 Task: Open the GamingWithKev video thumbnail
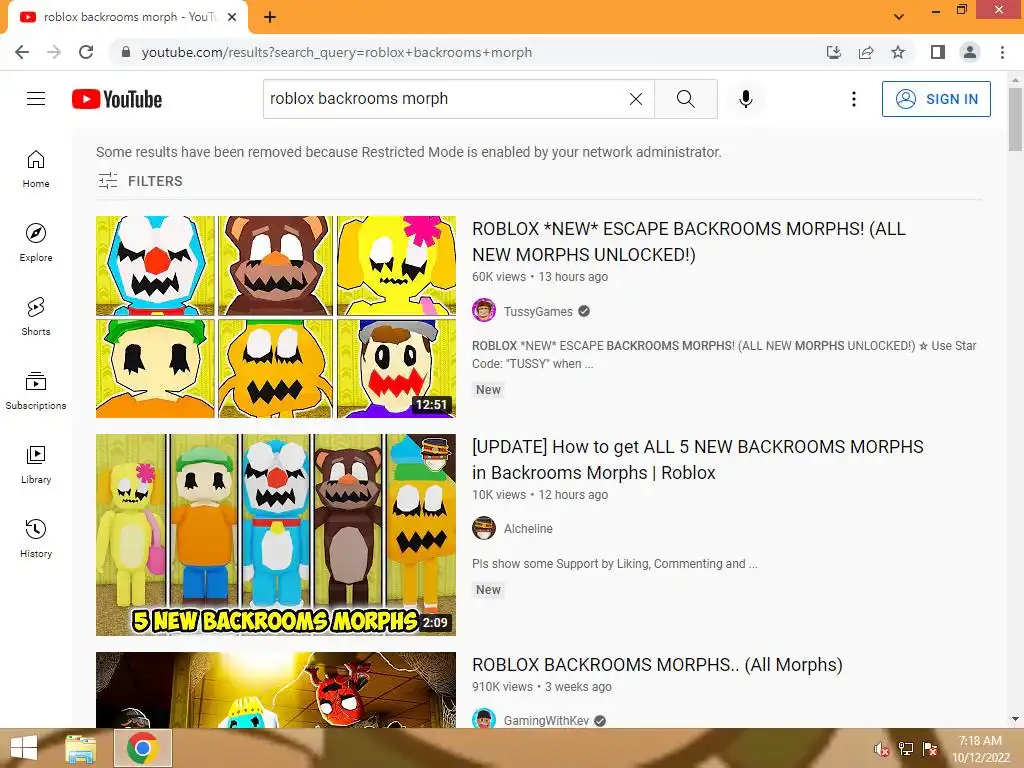pos(276,690)
